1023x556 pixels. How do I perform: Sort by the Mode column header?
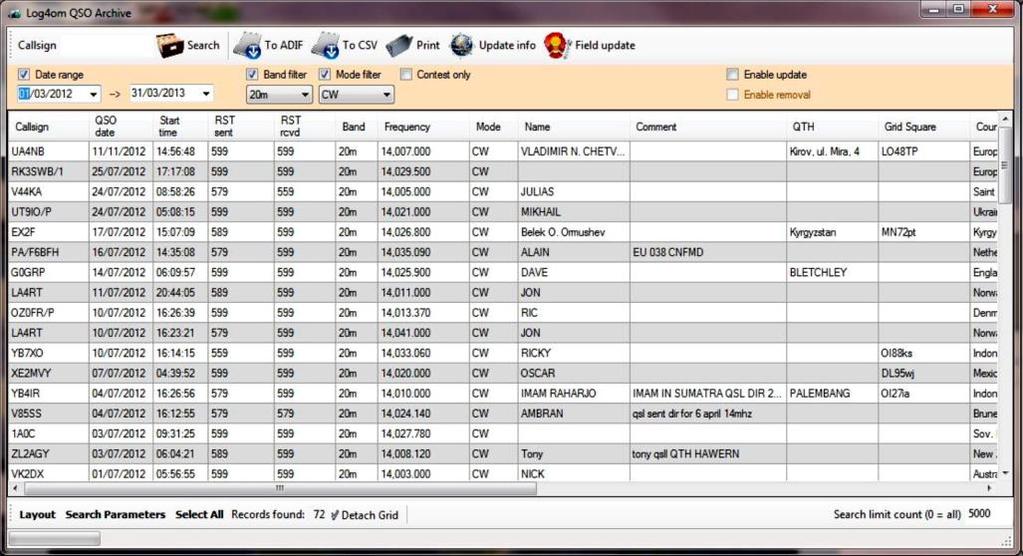[x=493, y=127]
